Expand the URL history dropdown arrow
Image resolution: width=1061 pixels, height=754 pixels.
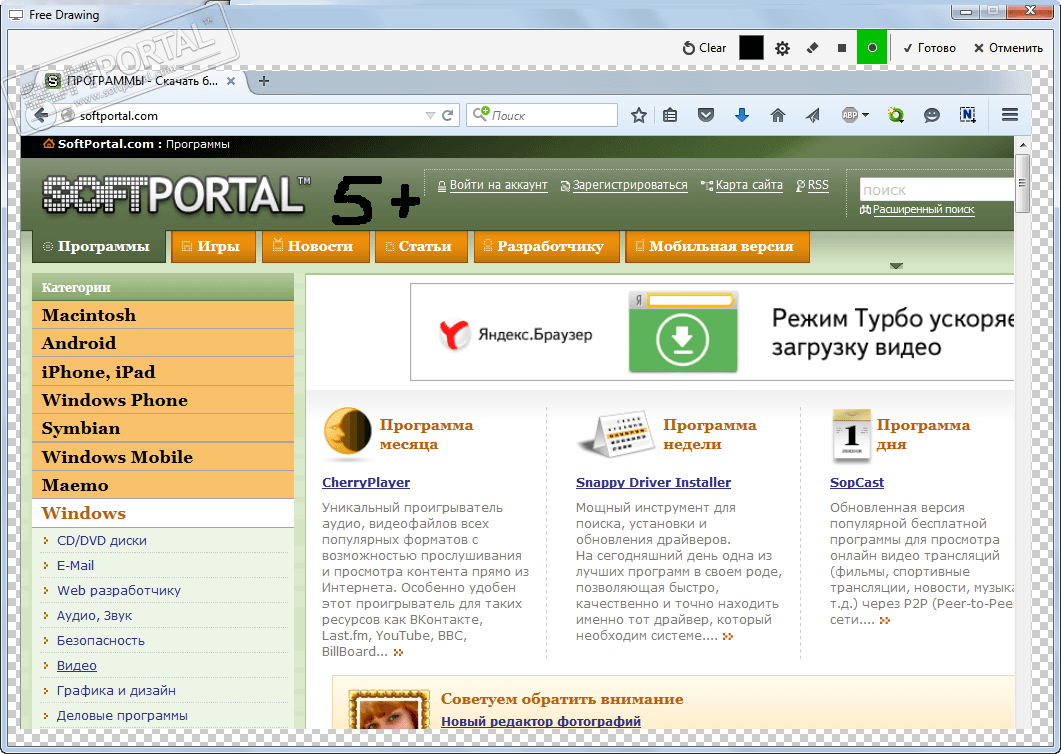(x=430, y=116)
